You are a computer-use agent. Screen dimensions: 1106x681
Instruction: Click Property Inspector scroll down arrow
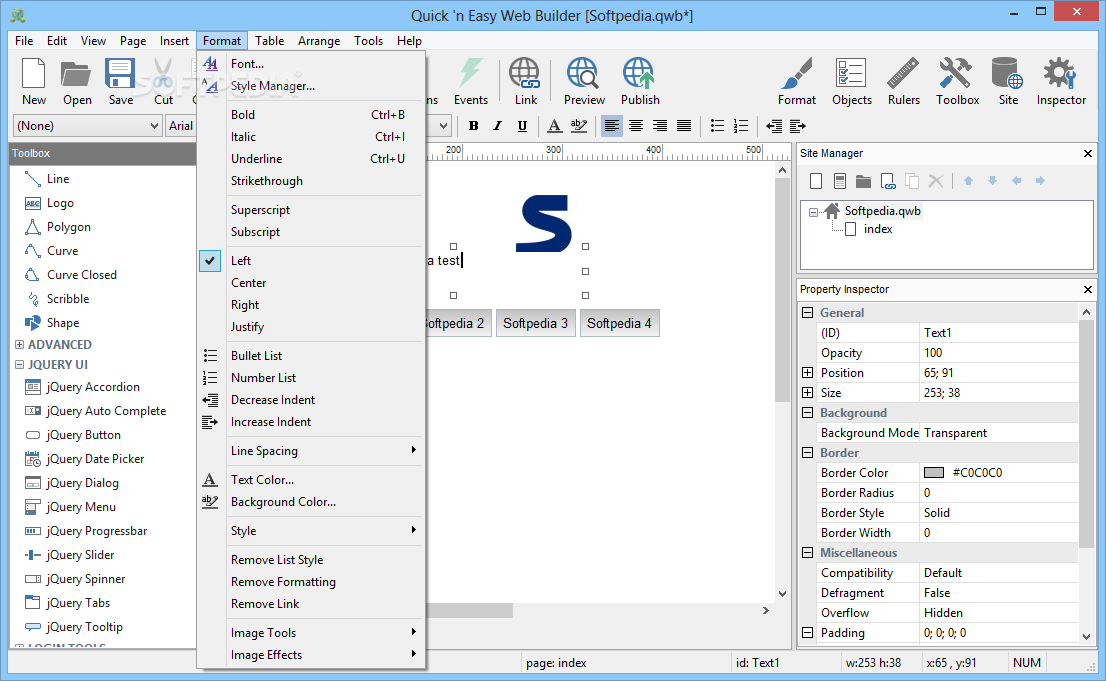tap(1086, 637)
